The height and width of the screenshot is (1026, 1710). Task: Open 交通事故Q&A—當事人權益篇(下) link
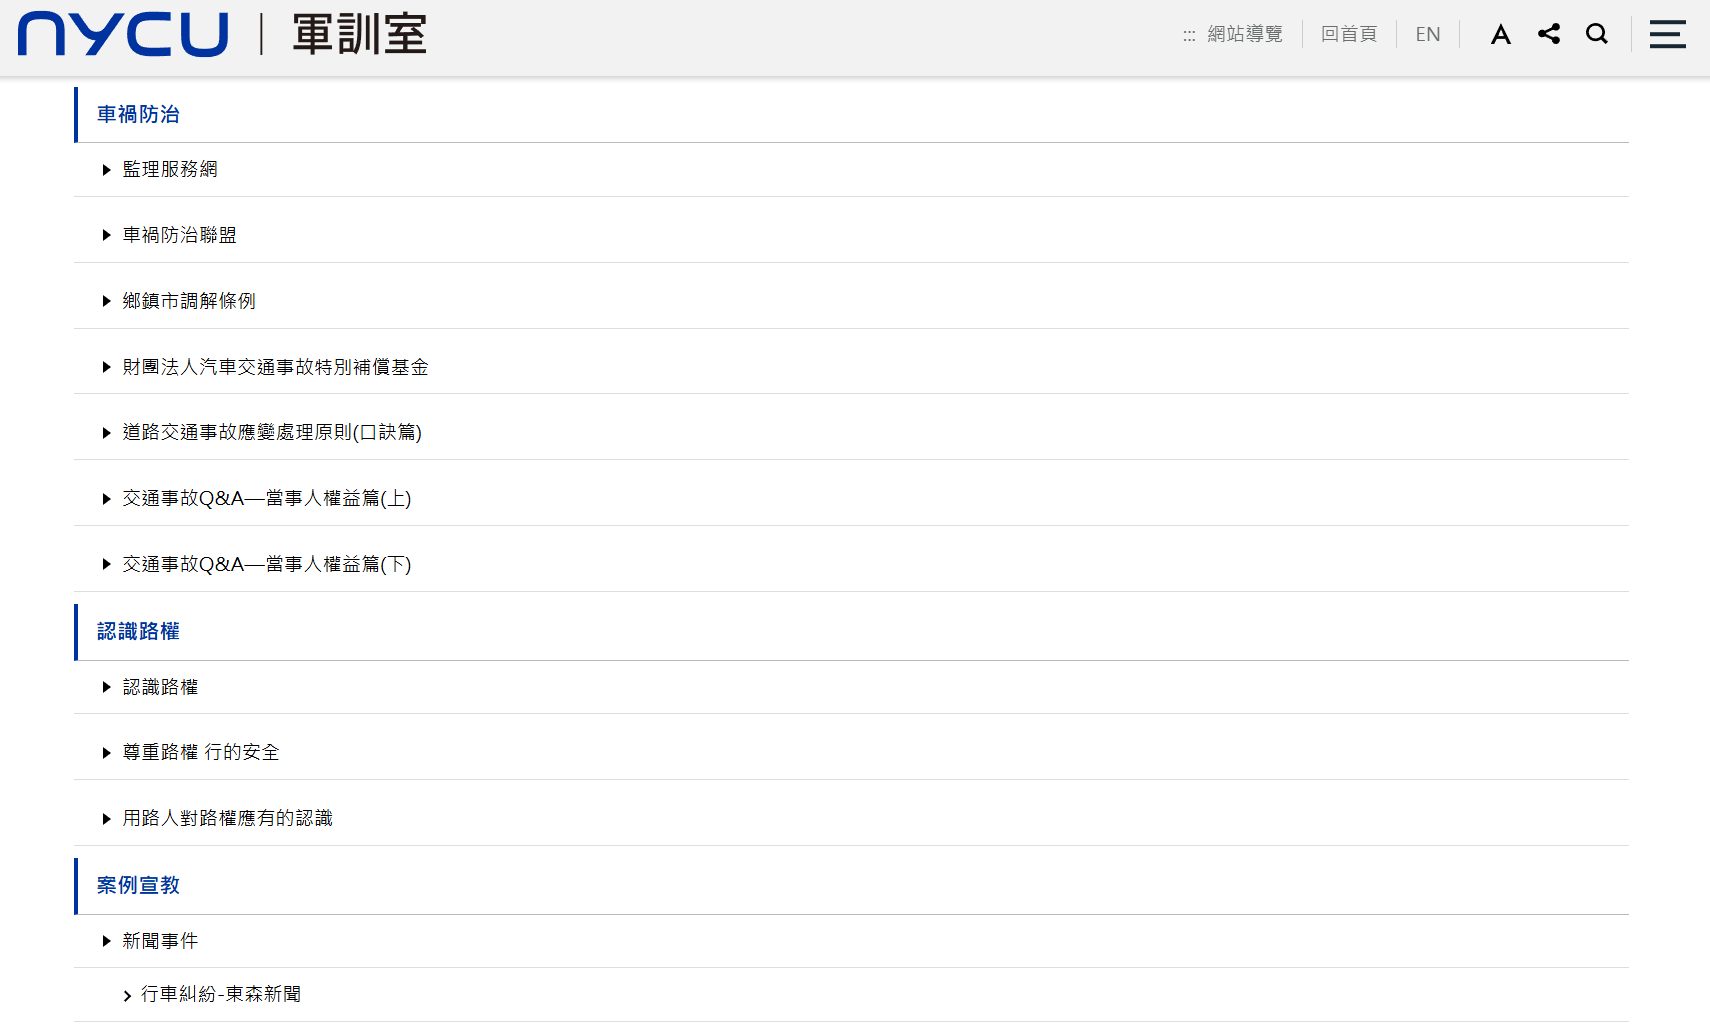click(266, 564)
